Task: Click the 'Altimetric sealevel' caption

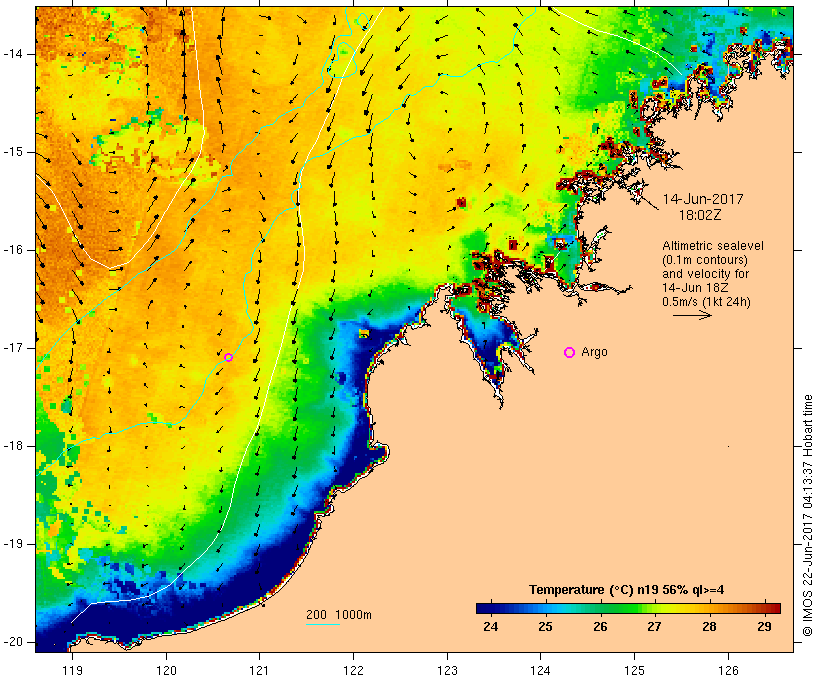Action: (713, 246)
